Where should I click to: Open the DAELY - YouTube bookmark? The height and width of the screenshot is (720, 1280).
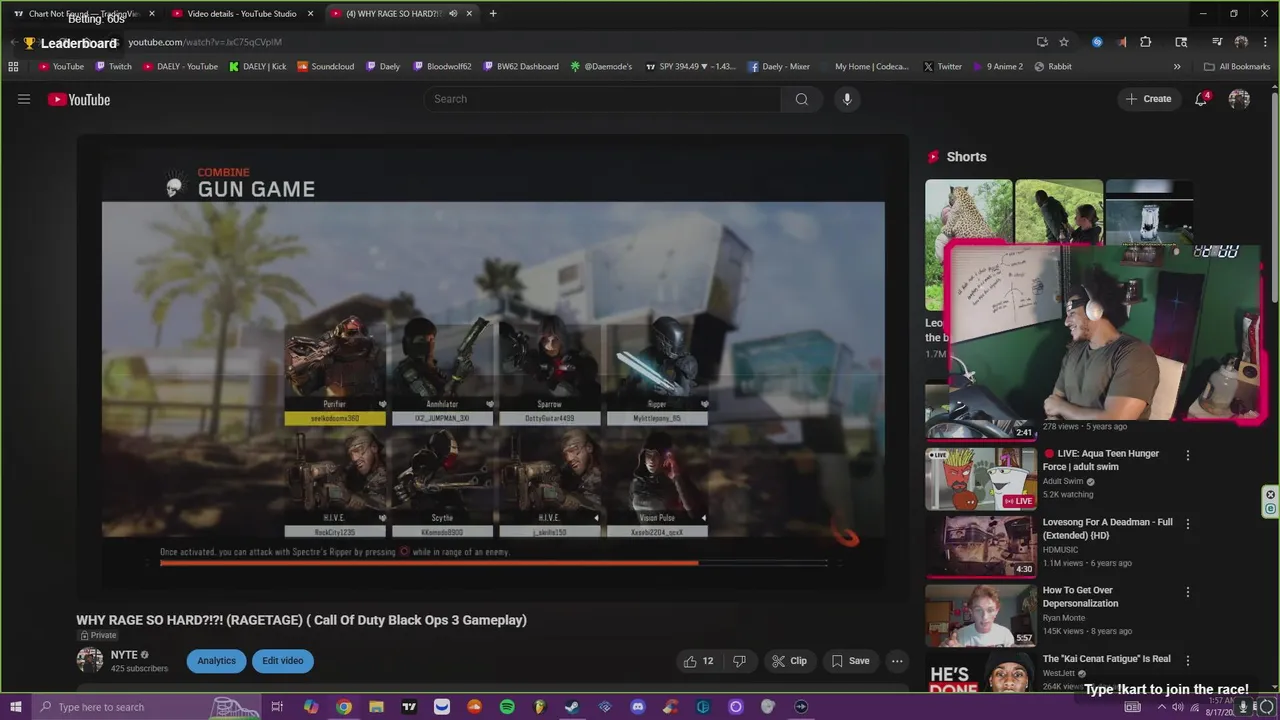(x=180, y=66)
